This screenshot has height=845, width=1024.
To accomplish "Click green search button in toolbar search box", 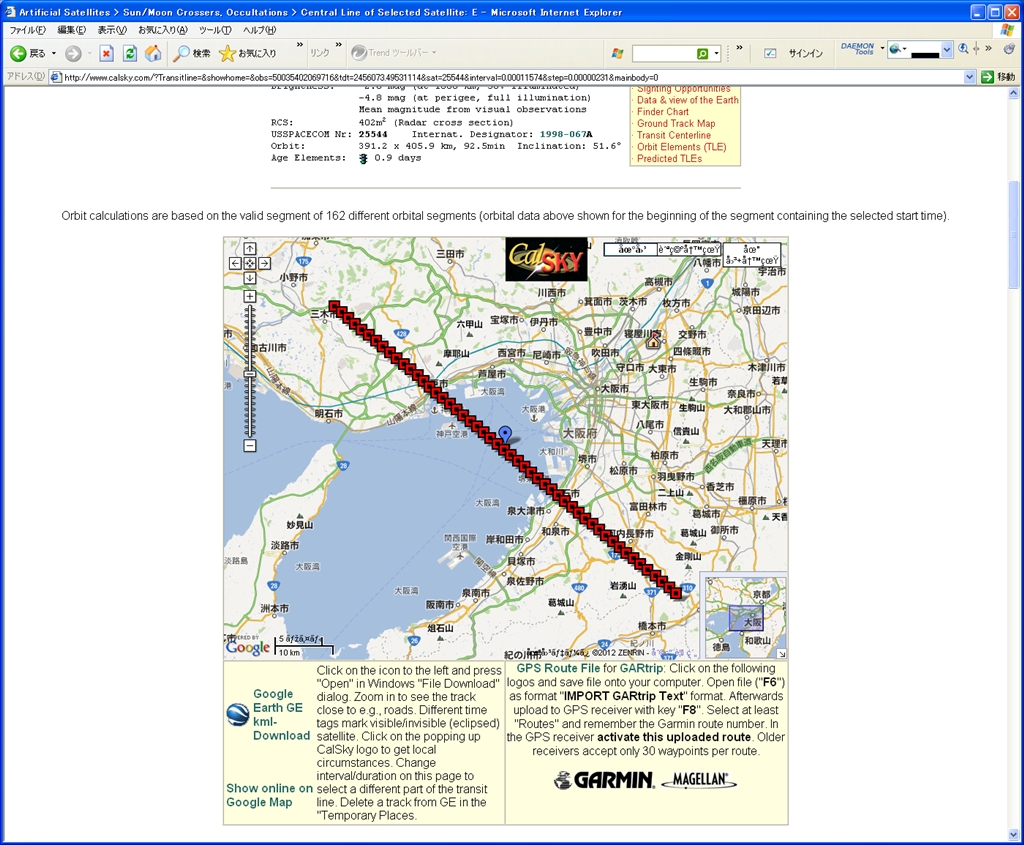I will coord(703,54).
